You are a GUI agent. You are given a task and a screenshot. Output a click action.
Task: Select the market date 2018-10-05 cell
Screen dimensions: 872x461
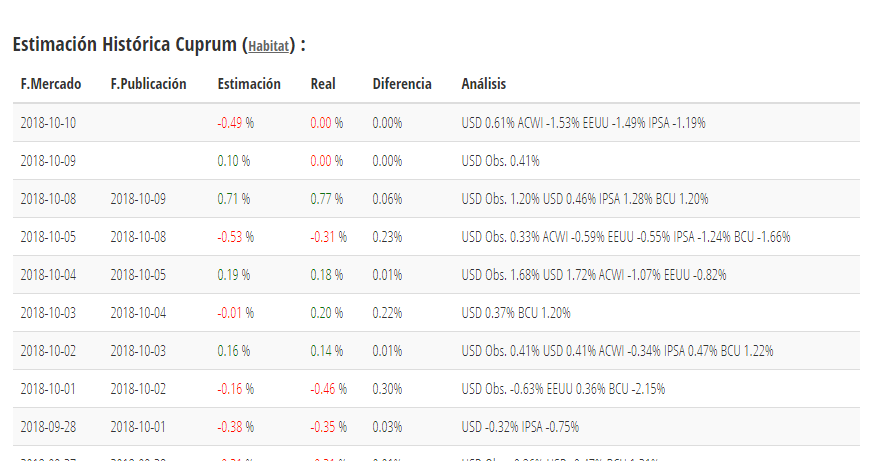point(48,237)
